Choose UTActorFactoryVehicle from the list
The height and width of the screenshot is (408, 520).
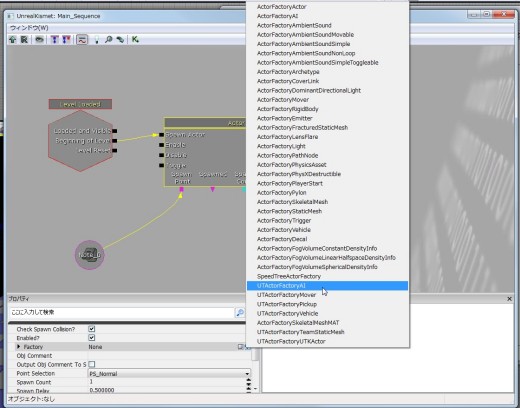pyautogui.click(x=327, y=314)
